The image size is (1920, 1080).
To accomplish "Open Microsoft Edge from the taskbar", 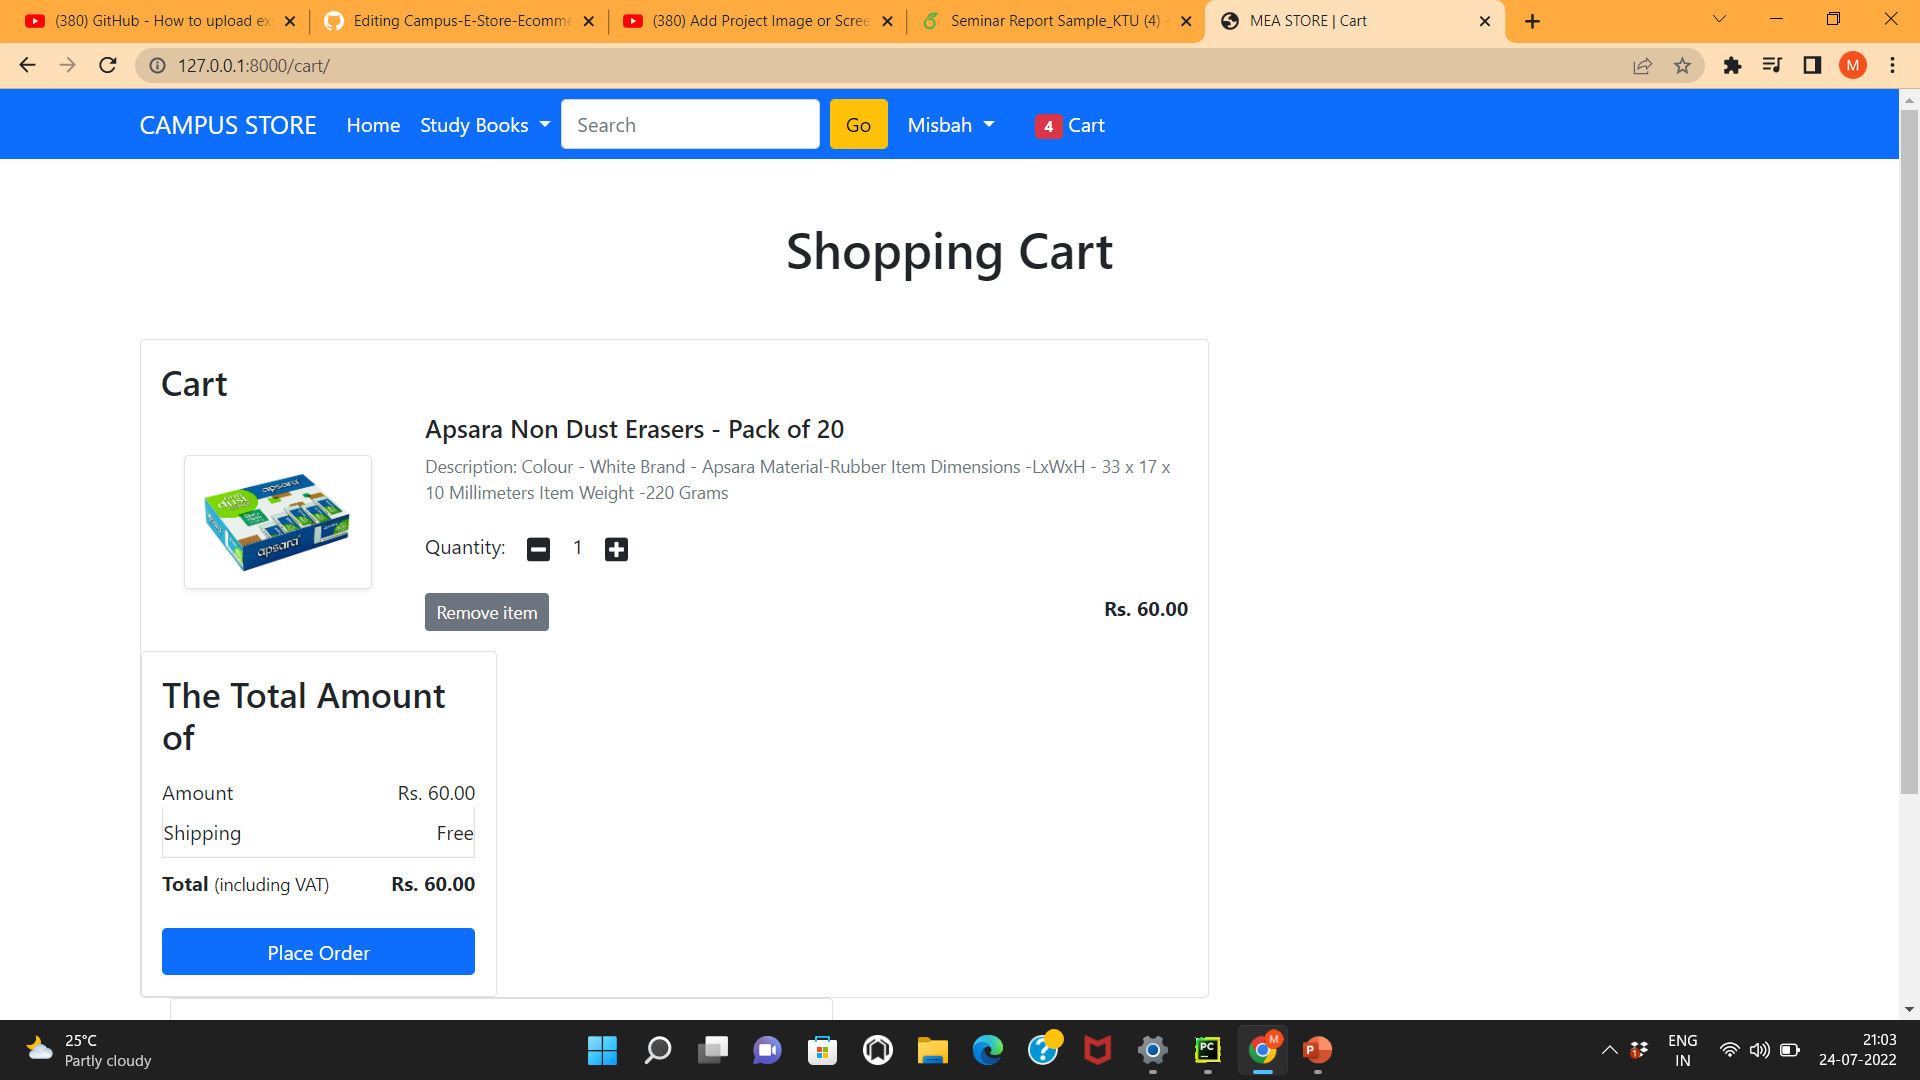I will 988,1050.
